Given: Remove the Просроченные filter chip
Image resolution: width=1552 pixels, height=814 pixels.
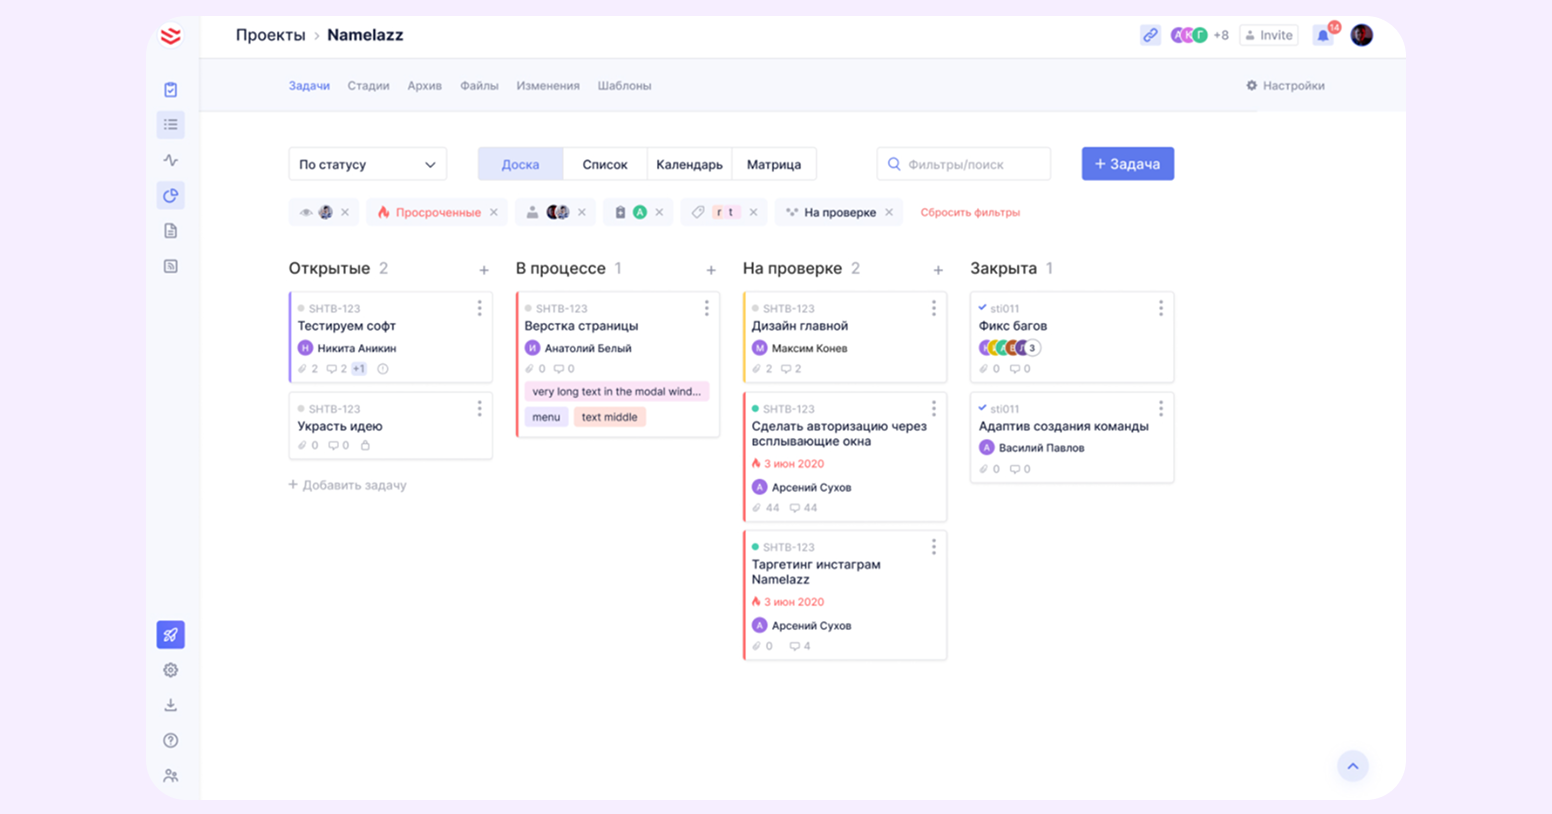Looking at the screenshot, I should coord(492,212).
